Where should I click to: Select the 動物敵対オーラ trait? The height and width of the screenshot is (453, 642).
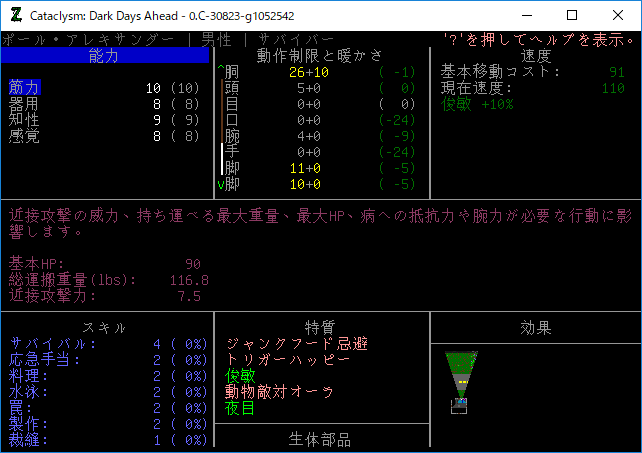tap(280, 392)
